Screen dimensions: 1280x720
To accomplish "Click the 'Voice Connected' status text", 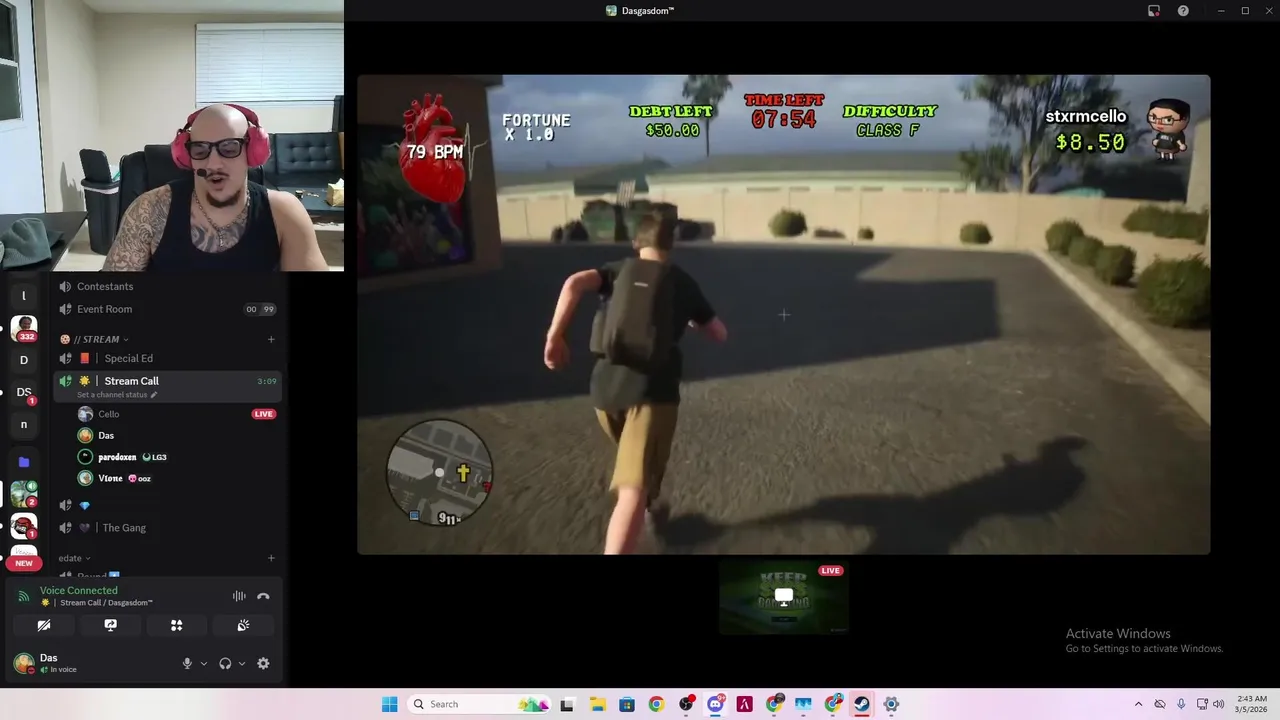I will coord(79,590).
